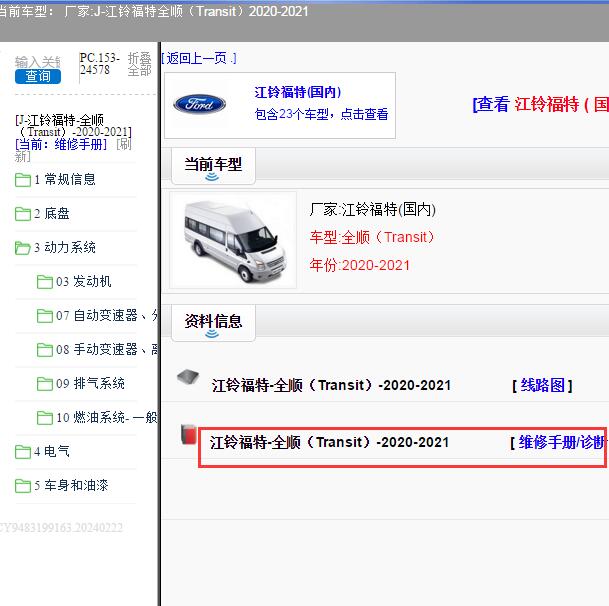
Task: Click the gray chip icon beside 线路图 row
Action: pyautogui.click(x=188, y=376)
